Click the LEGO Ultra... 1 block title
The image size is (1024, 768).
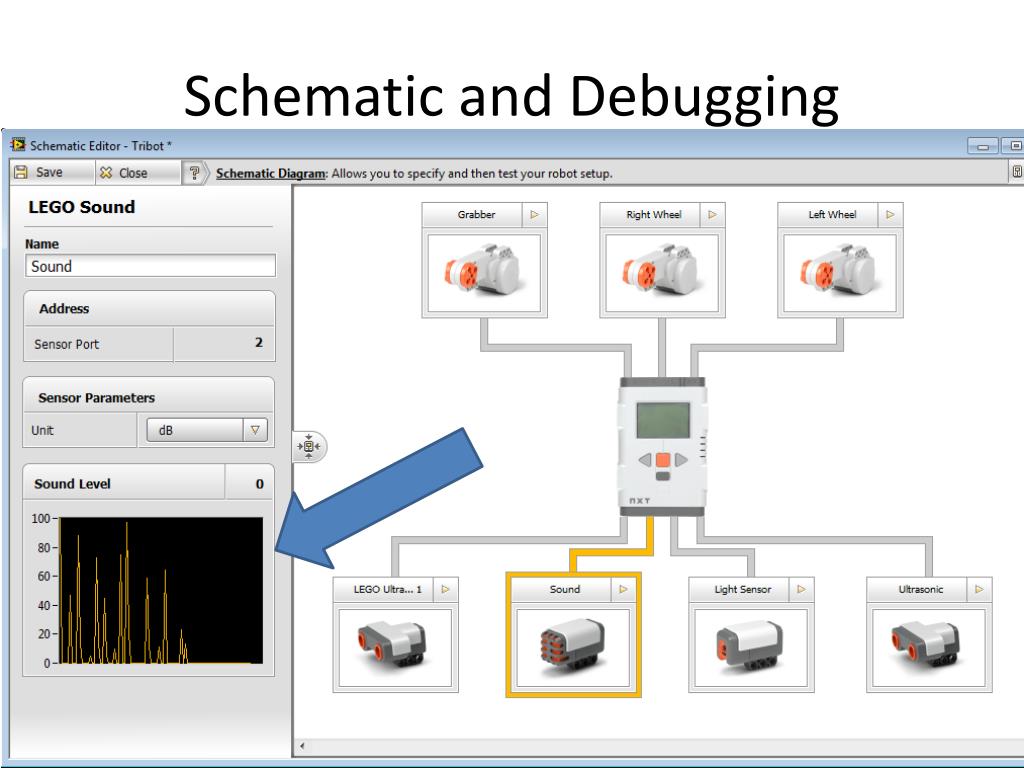[x=388, y=589]
